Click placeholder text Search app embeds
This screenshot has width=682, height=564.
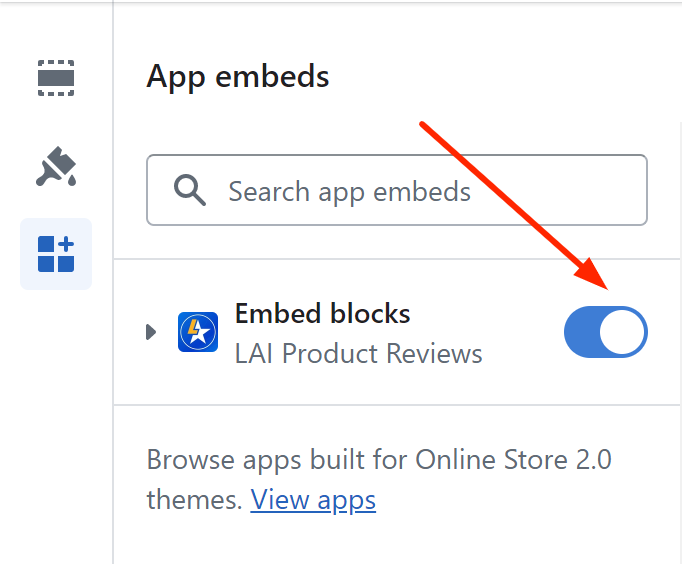tap(349, 191)
